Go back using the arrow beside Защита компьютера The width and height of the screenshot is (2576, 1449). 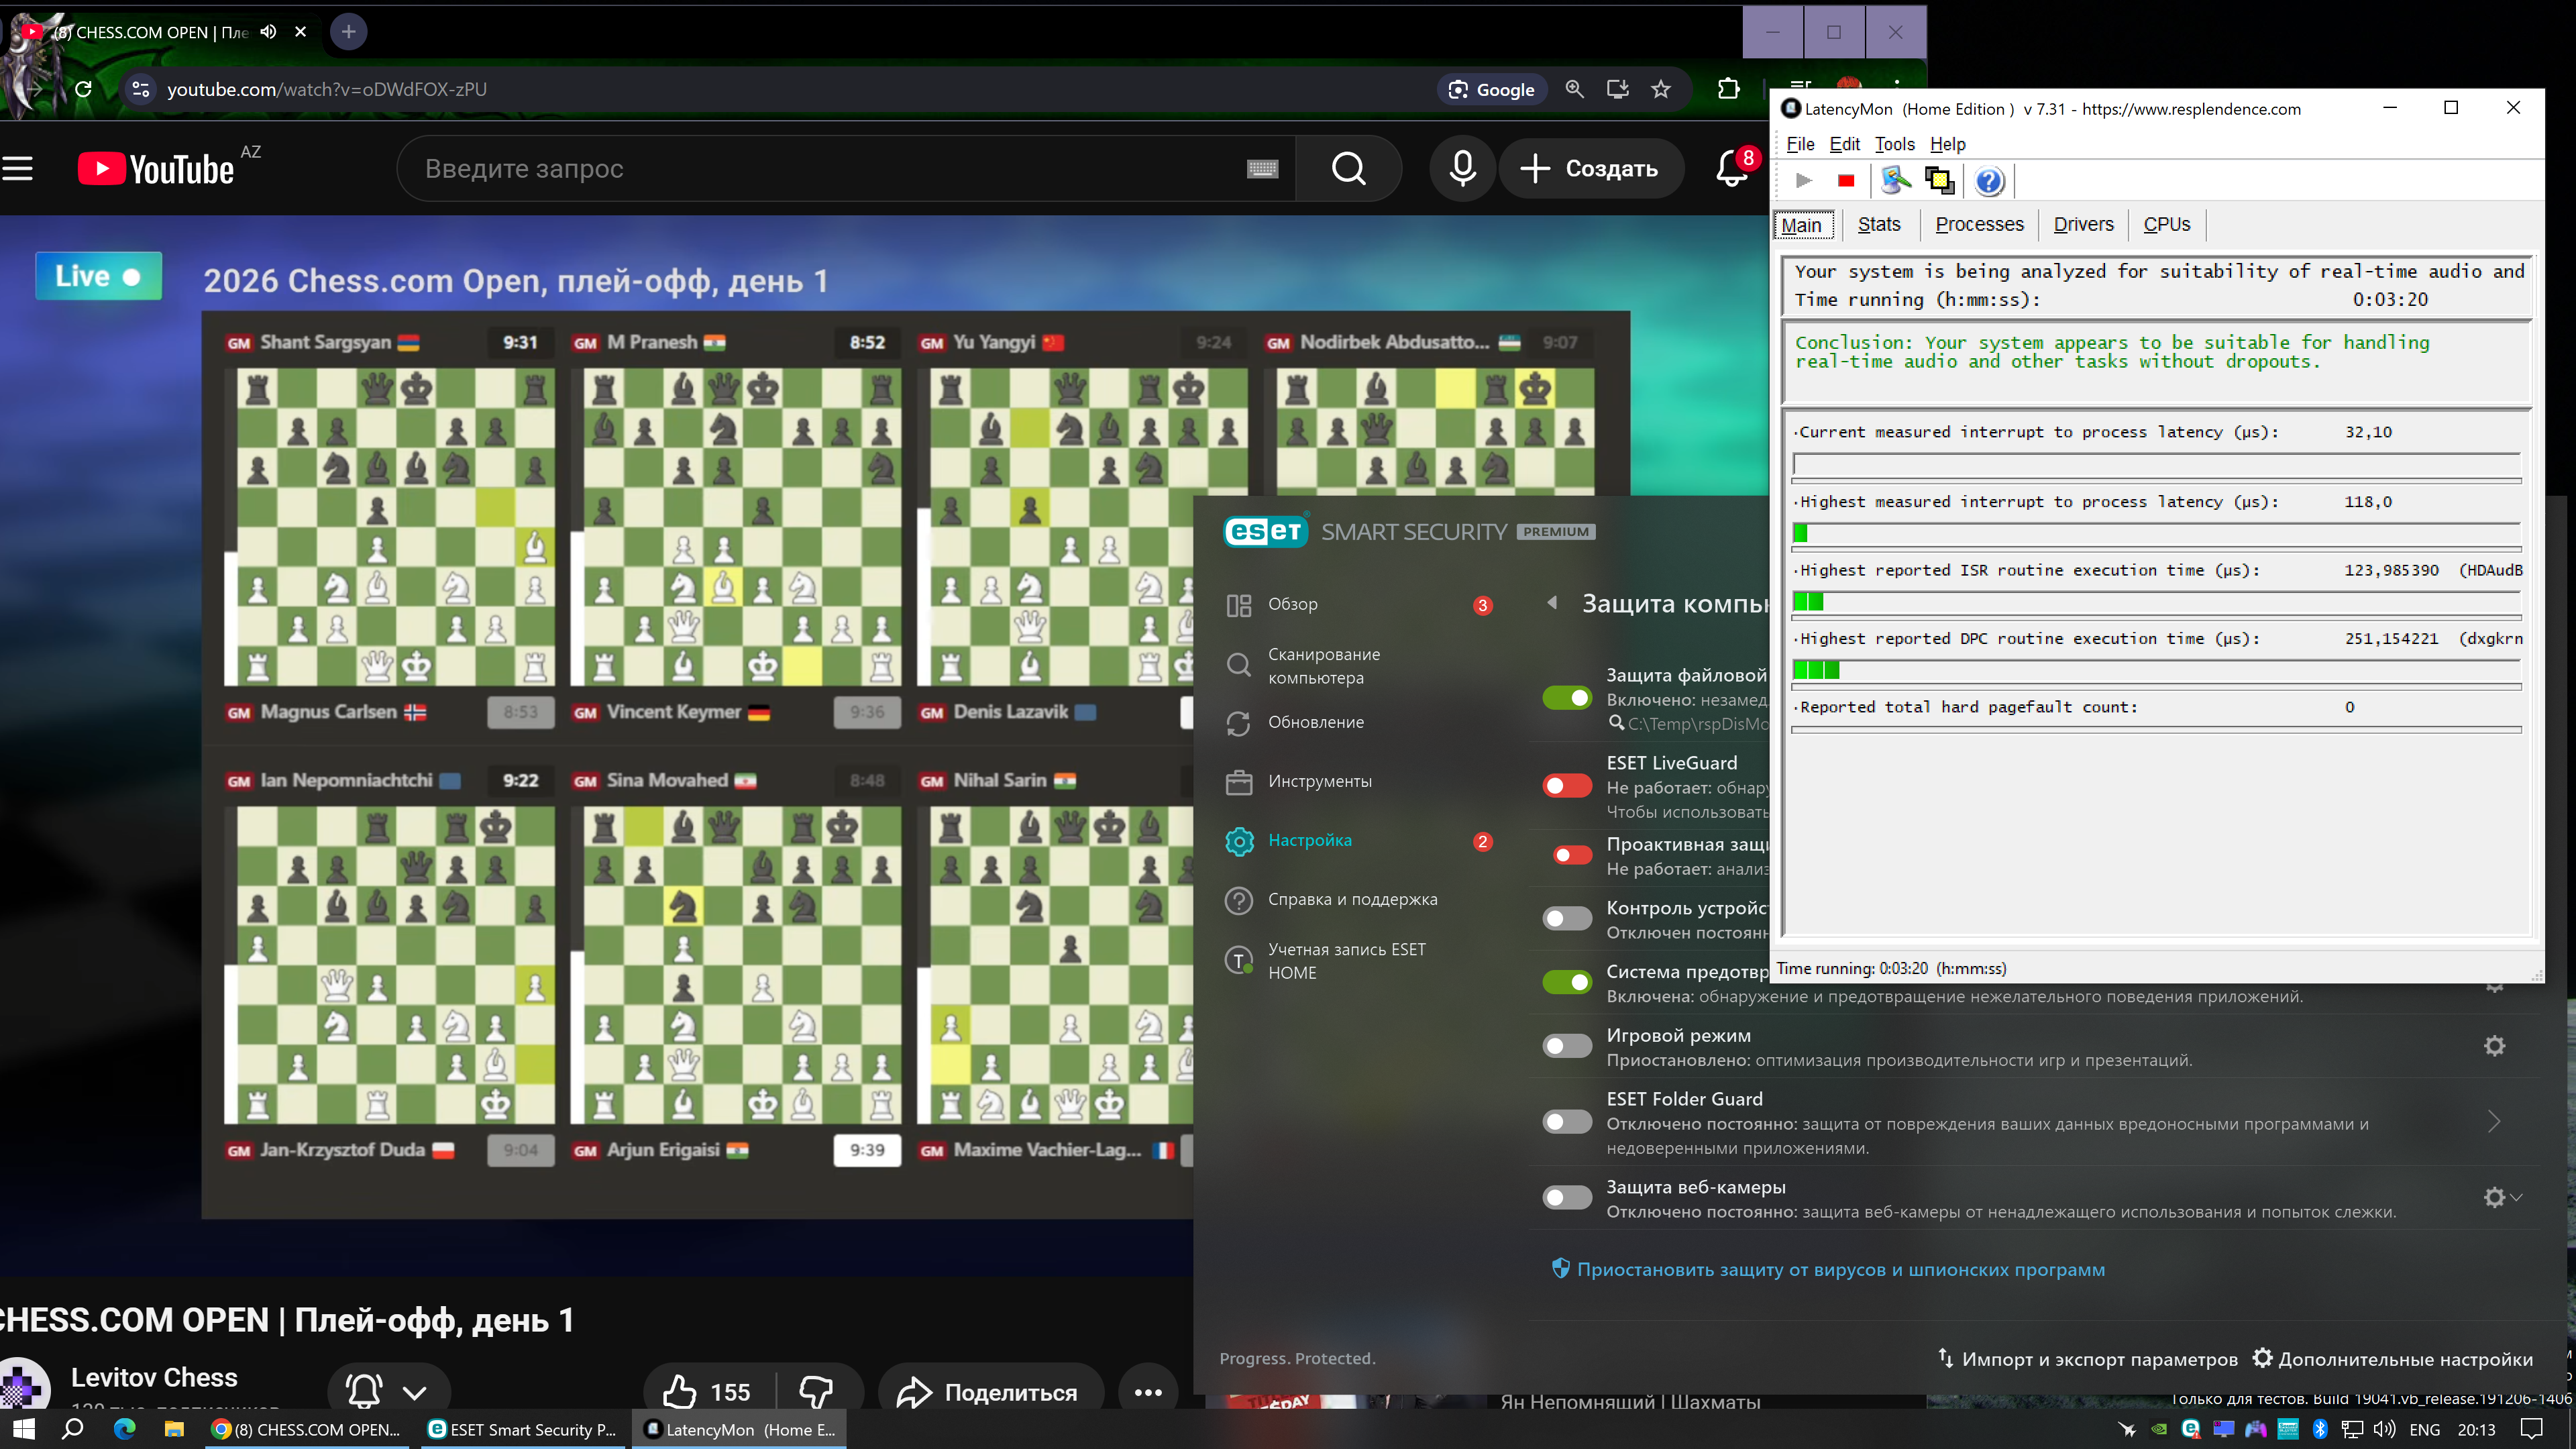point(1552,603)
